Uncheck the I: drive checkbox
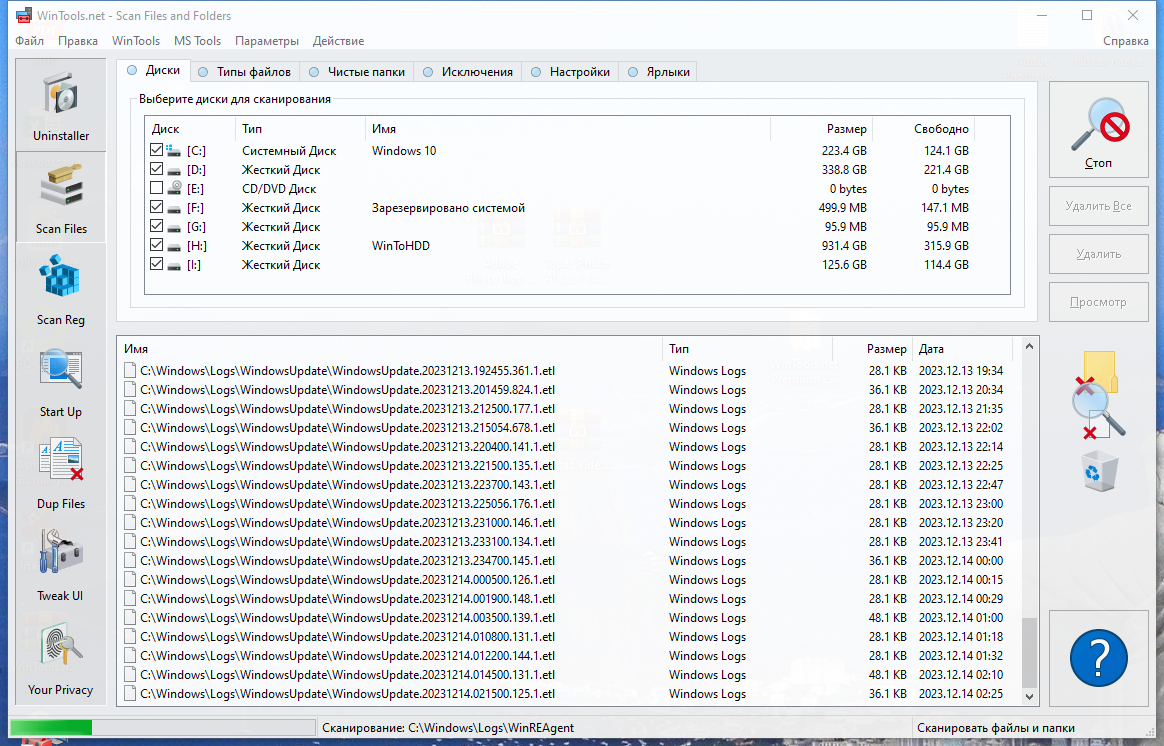1164x746 pixels. click(x=157, y=264)
